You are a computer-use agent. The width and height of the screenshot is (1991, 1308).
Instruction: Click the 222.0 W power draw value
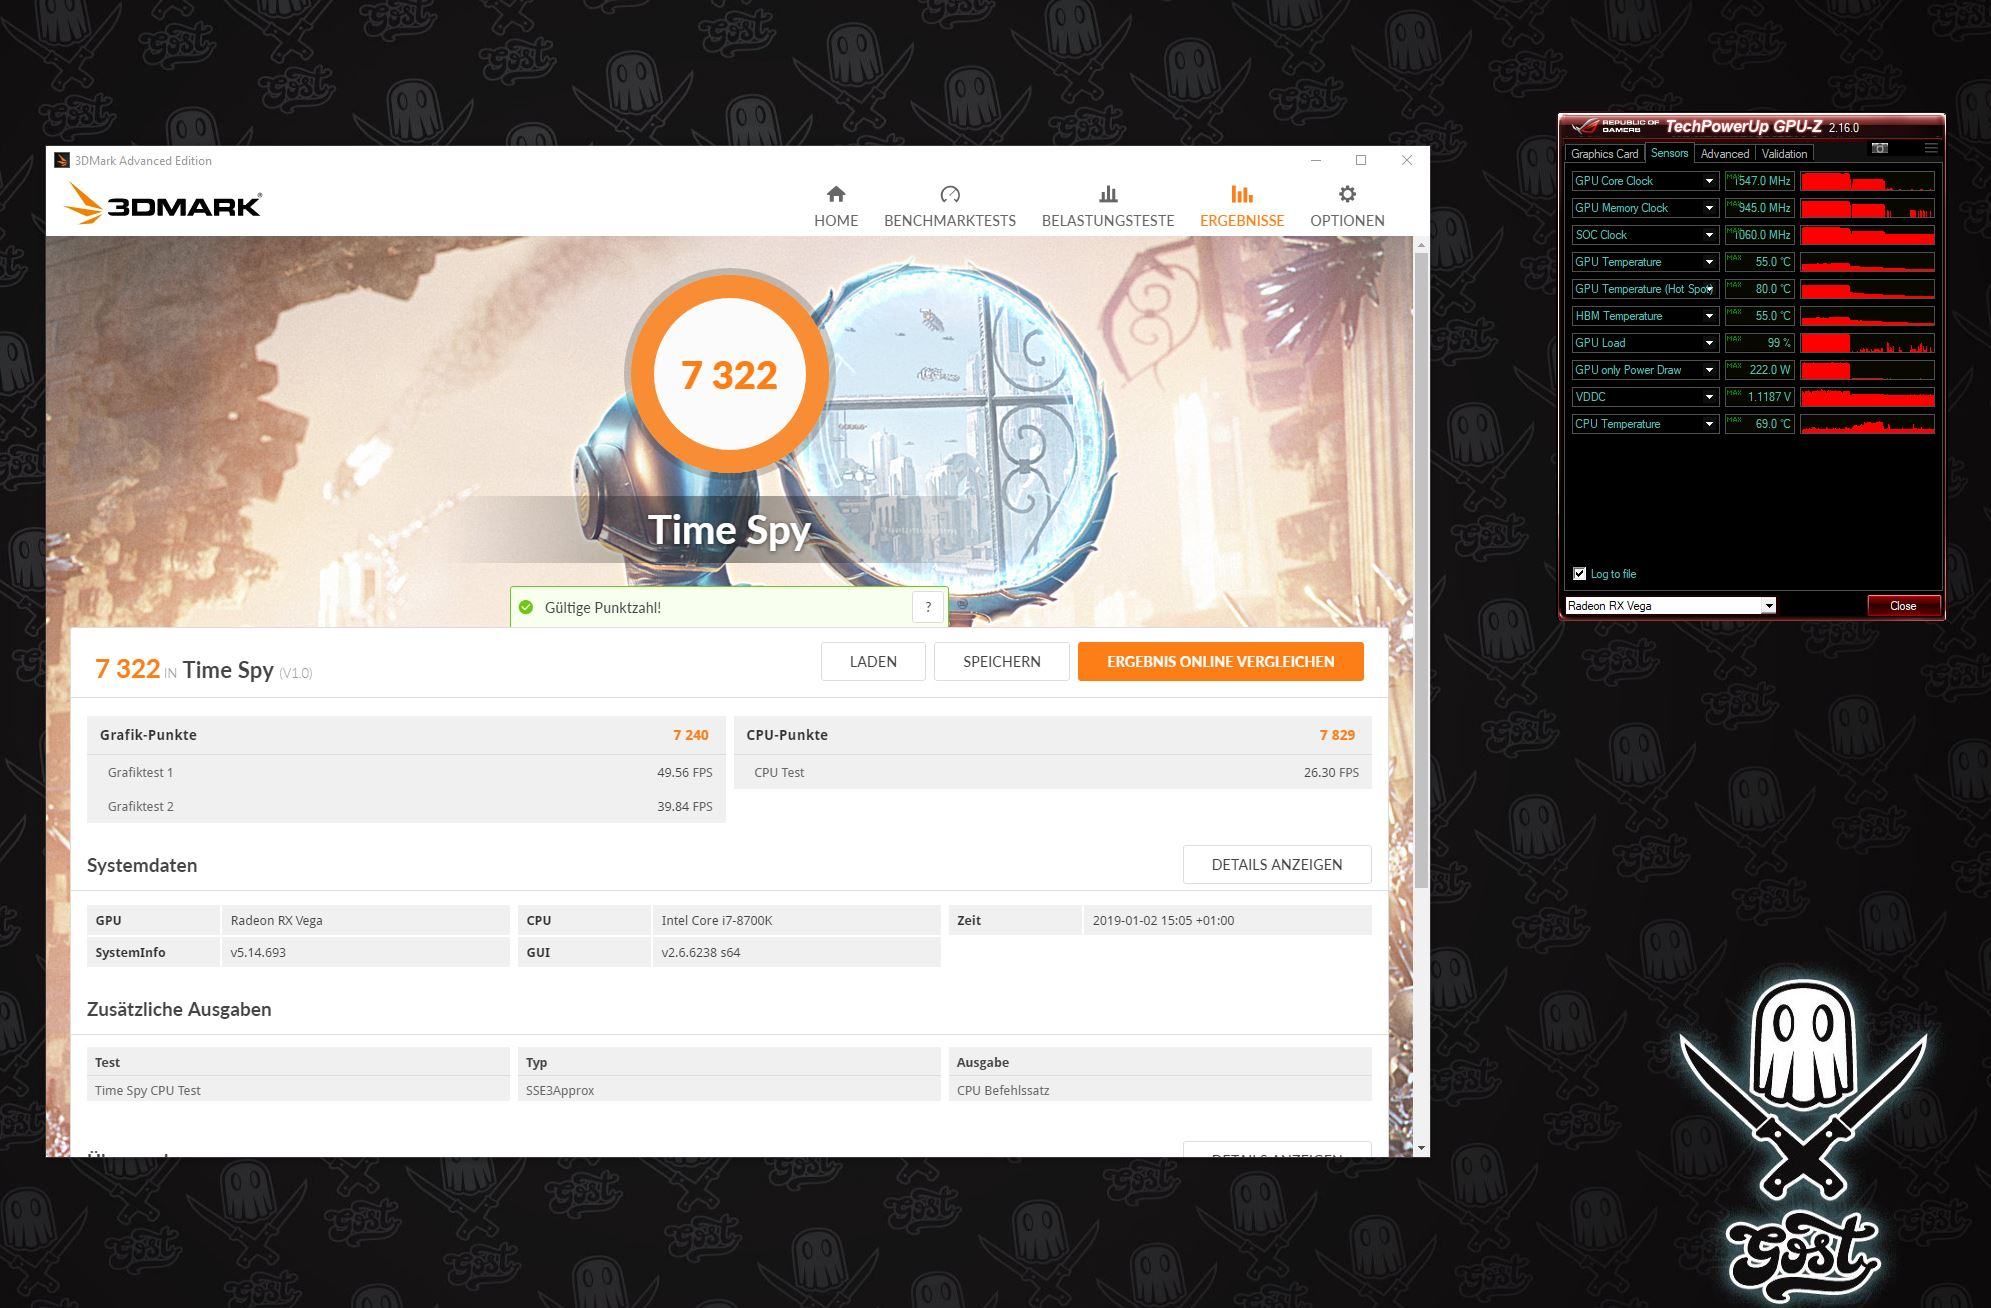(1759, 370)
